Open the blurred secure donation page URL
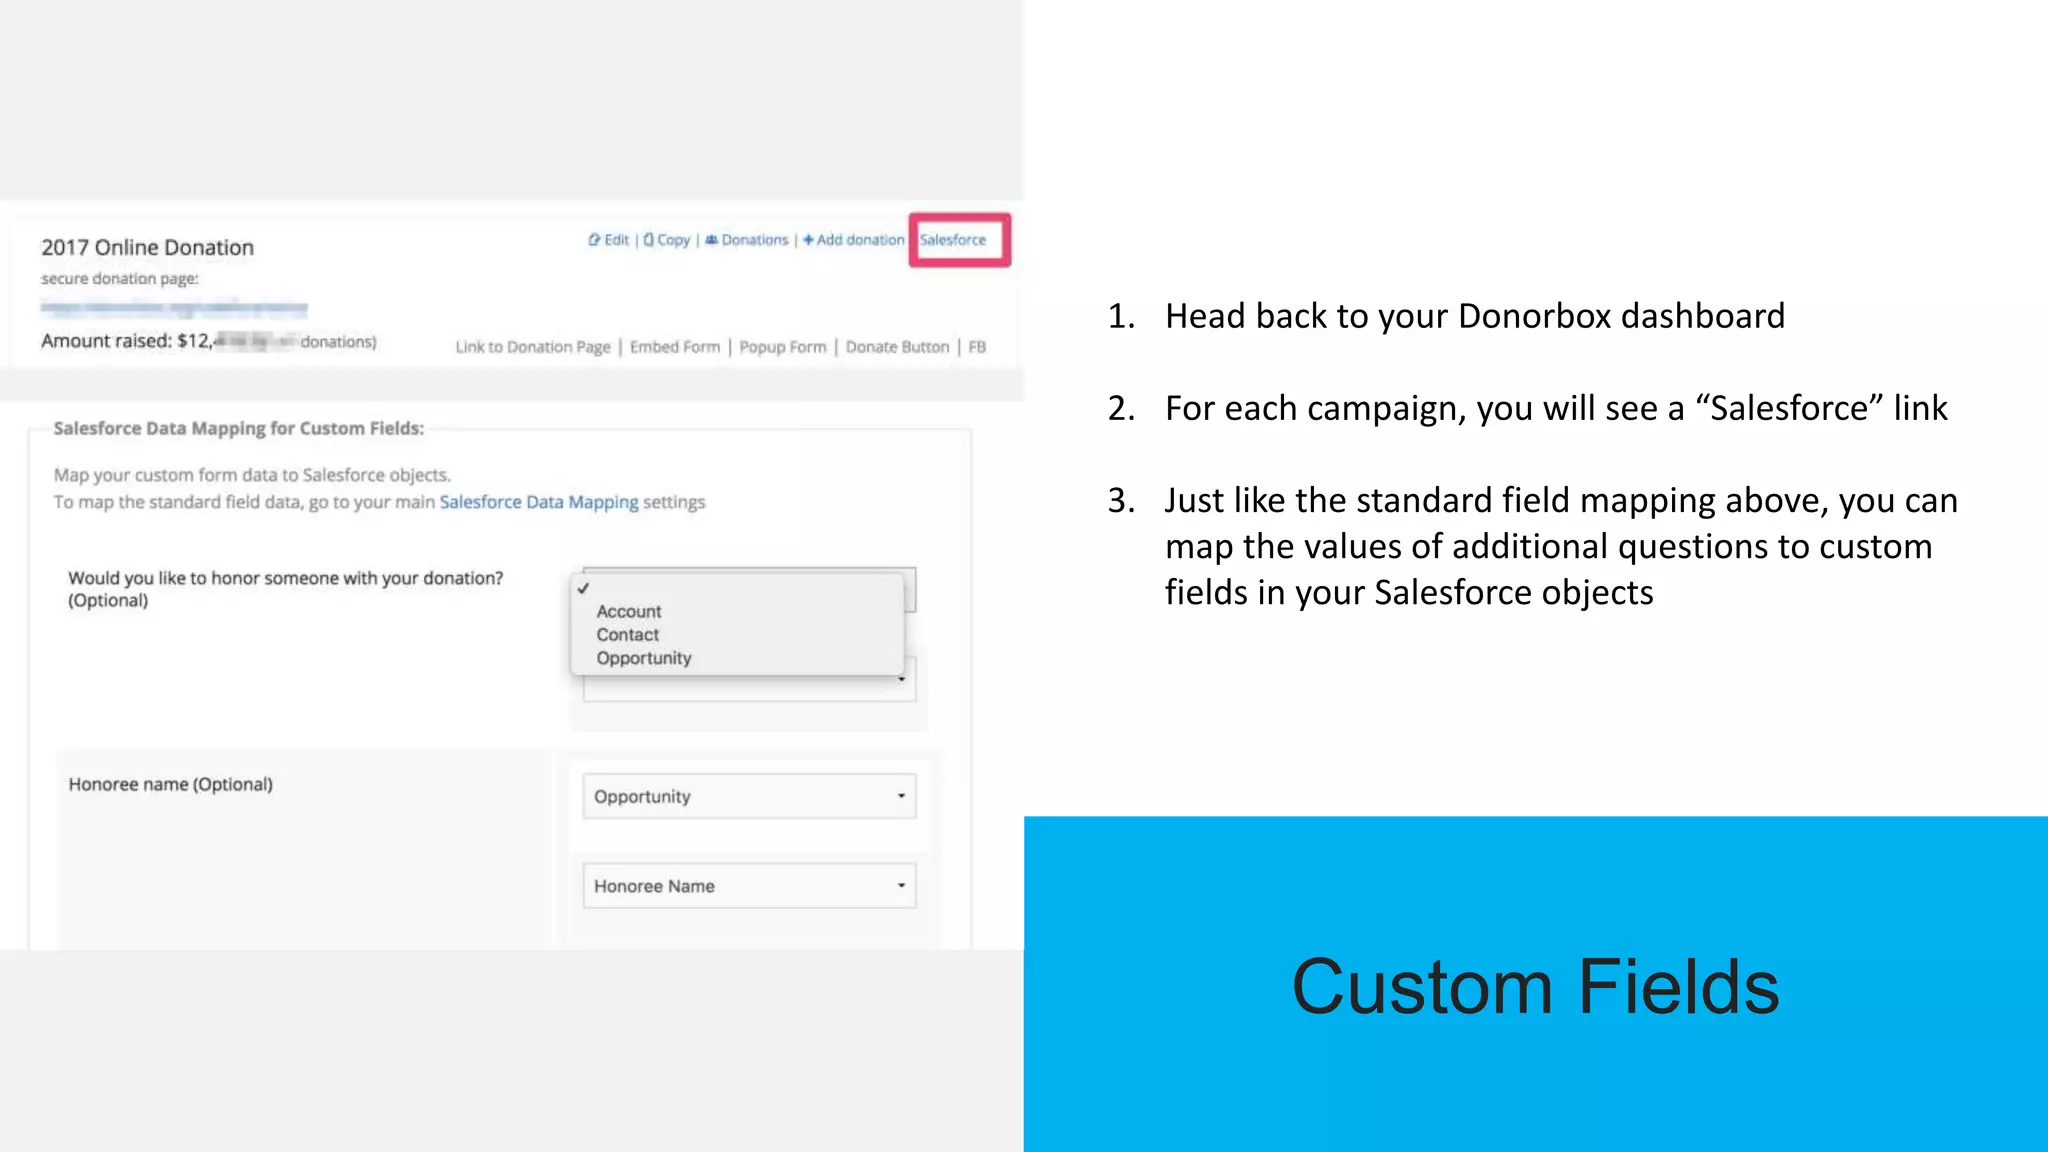Screen dimensions: 2048x1152 point(174,308)
